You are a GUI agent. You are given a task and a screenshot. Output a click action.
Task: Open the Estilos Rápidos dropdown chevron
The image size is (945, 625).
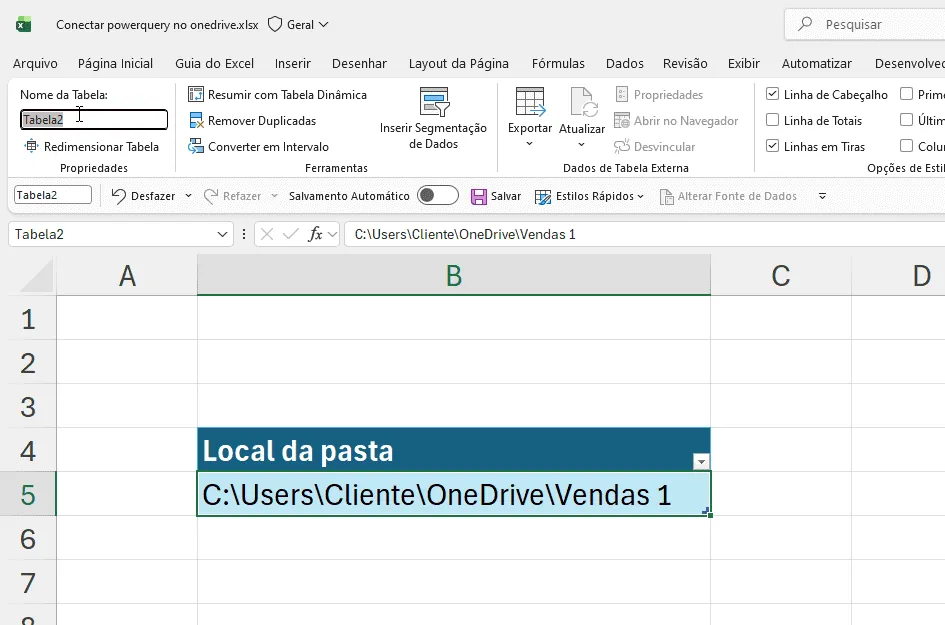click(x=641, y=196)
